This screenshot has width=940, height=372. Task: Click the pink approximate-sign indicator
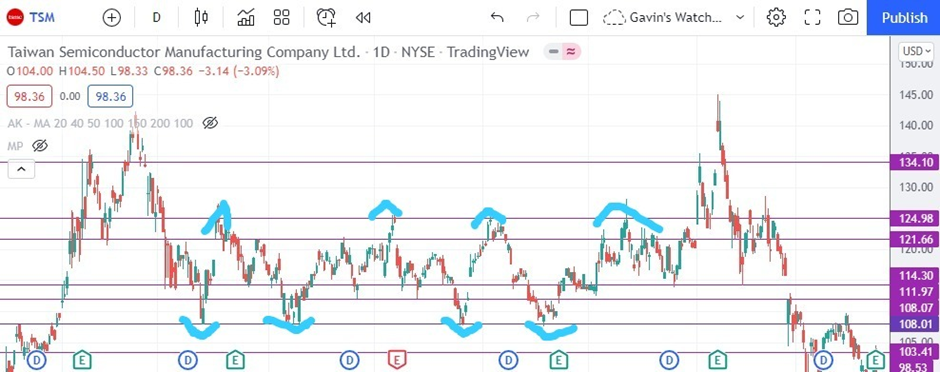[571, 52]
